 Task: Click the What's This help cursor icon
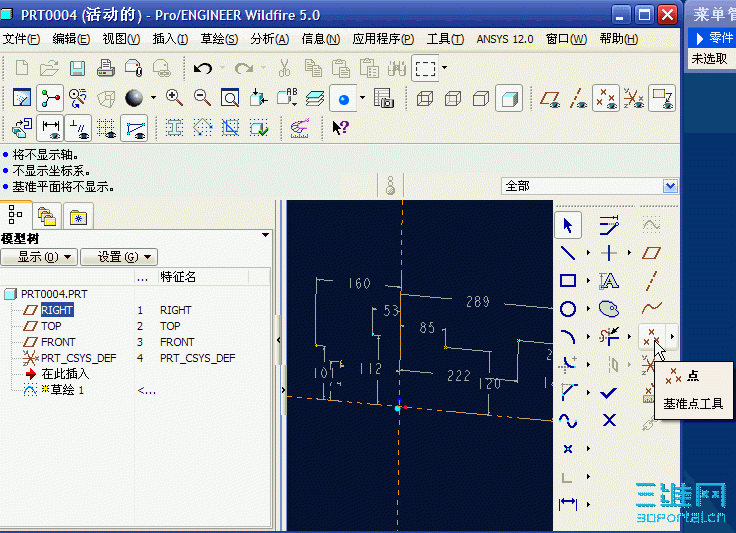point(341,128)
